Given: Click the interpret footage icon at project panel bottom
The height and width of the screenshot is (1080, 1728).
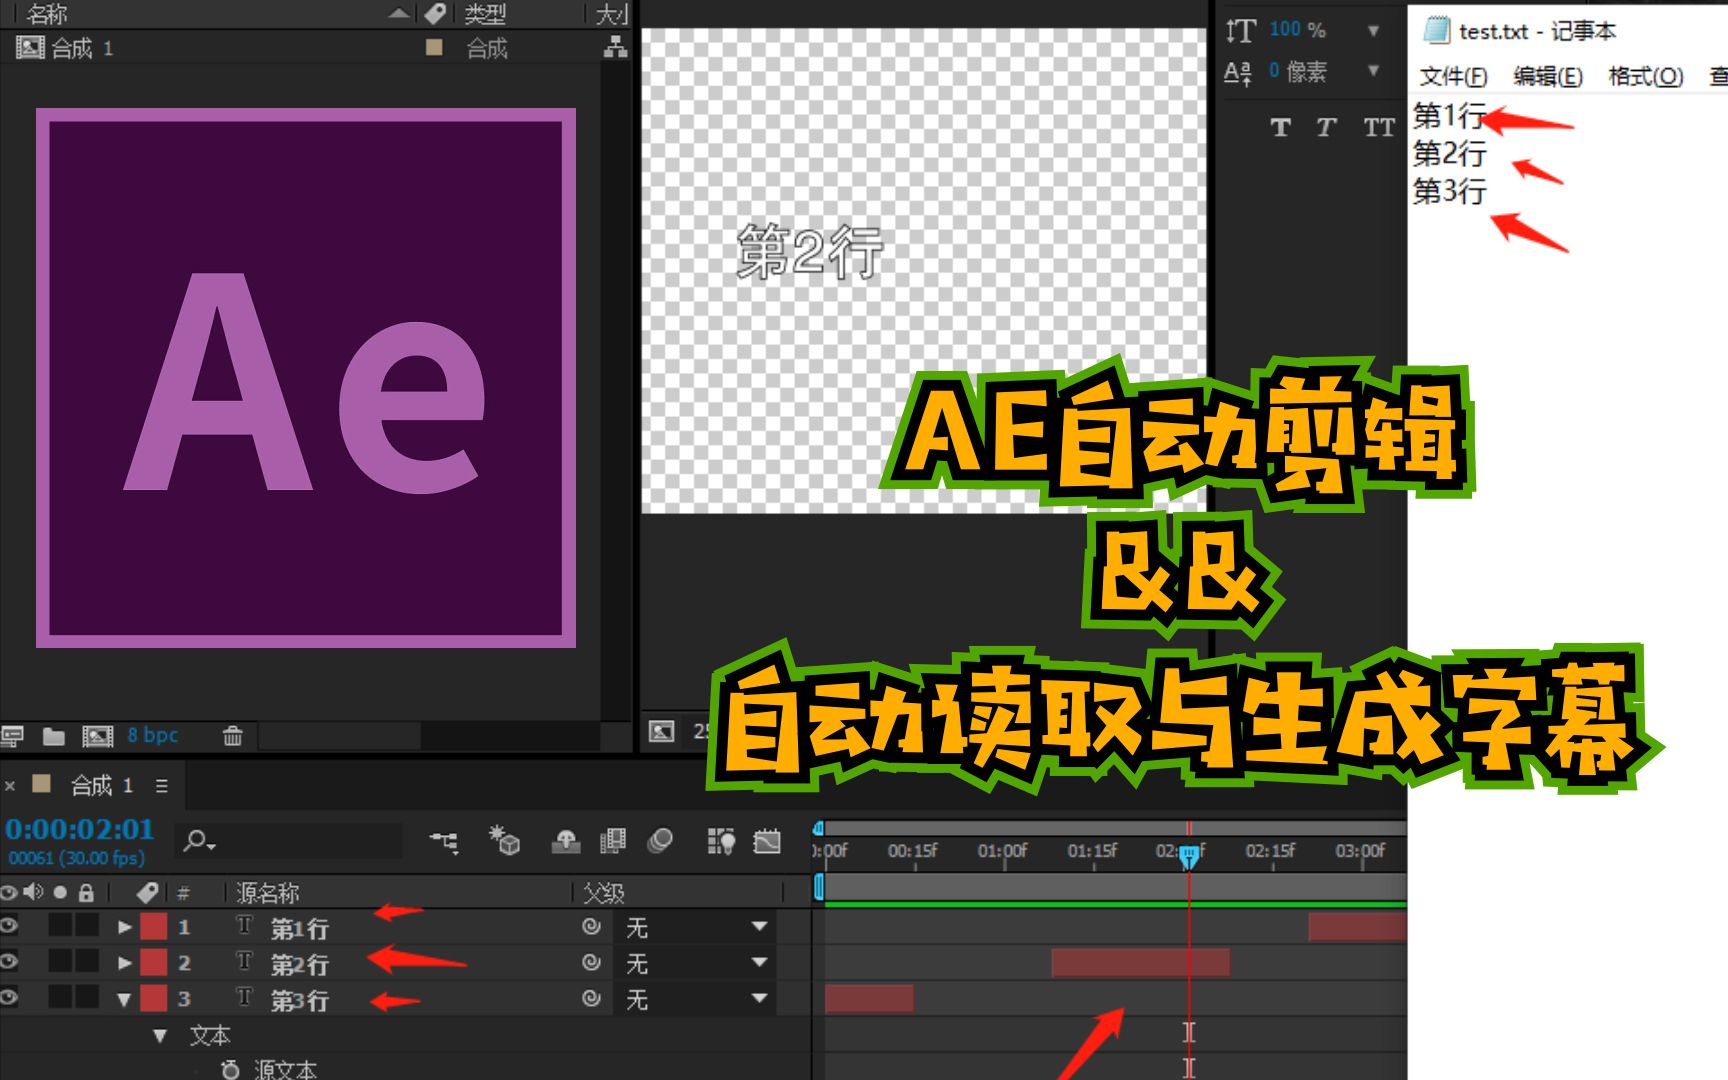Looking at the screenshot, I should point(12,737).
